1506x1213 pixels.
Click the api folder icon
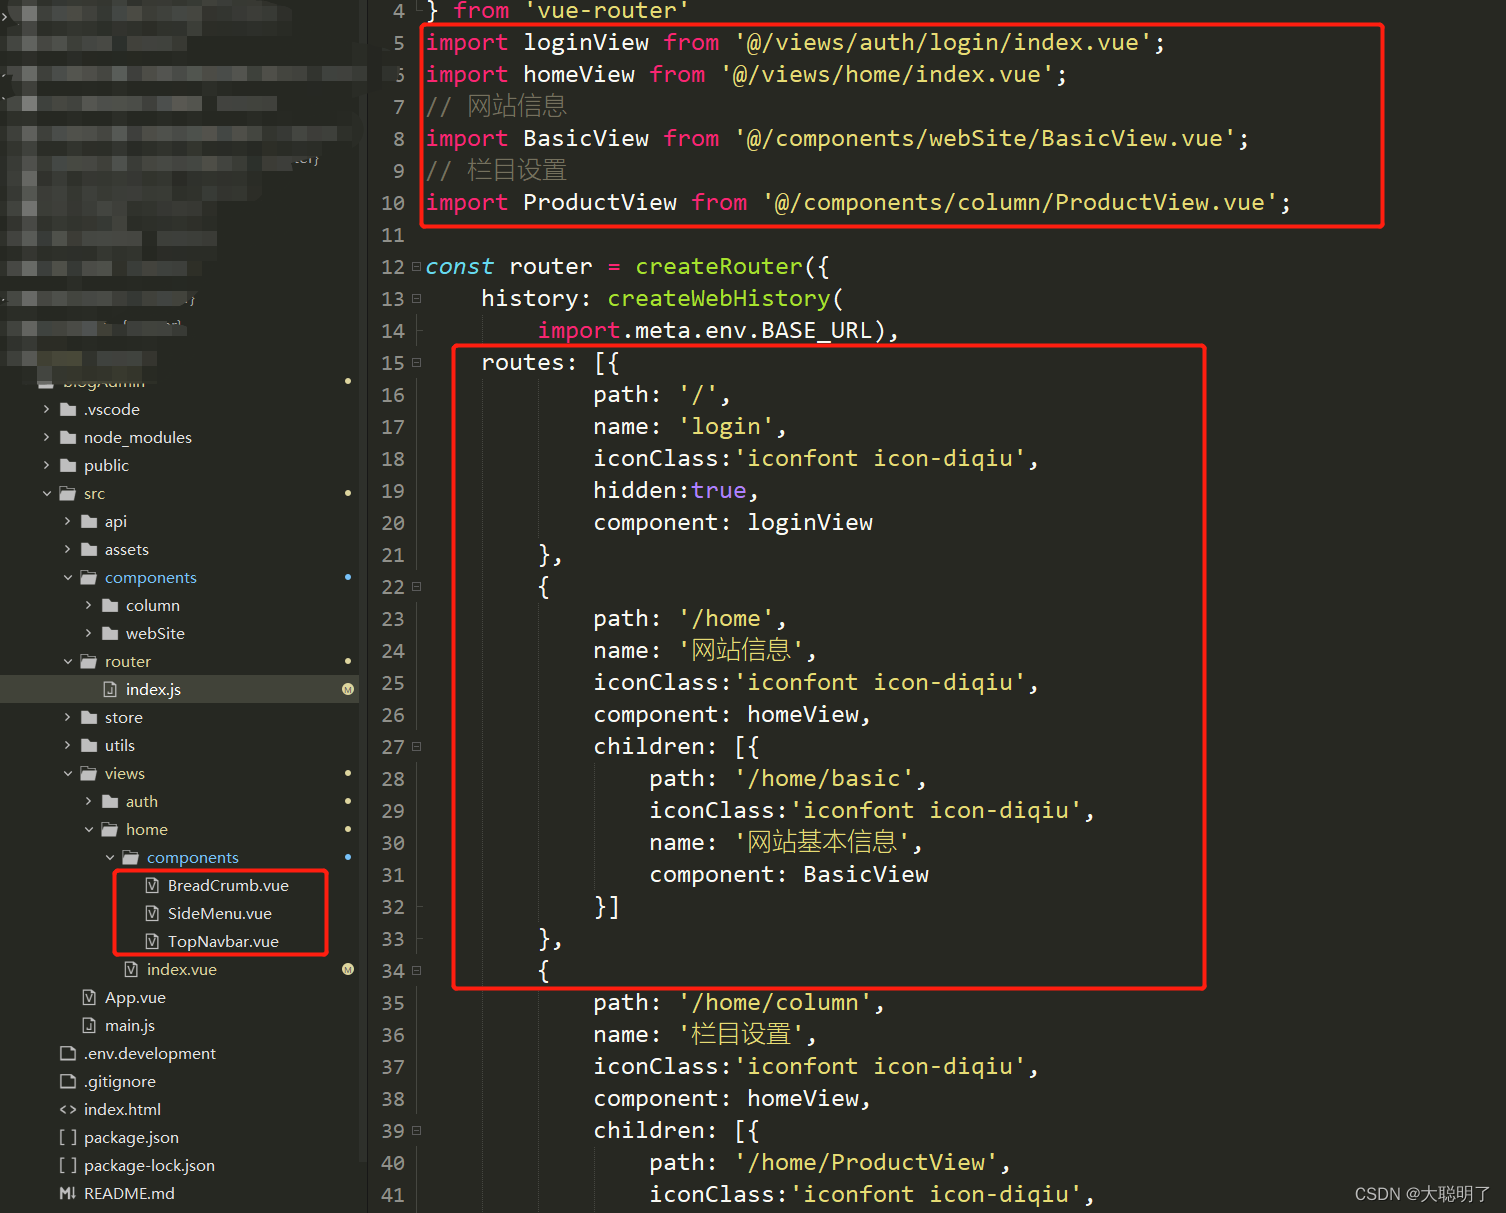click(x=89, y=521)
